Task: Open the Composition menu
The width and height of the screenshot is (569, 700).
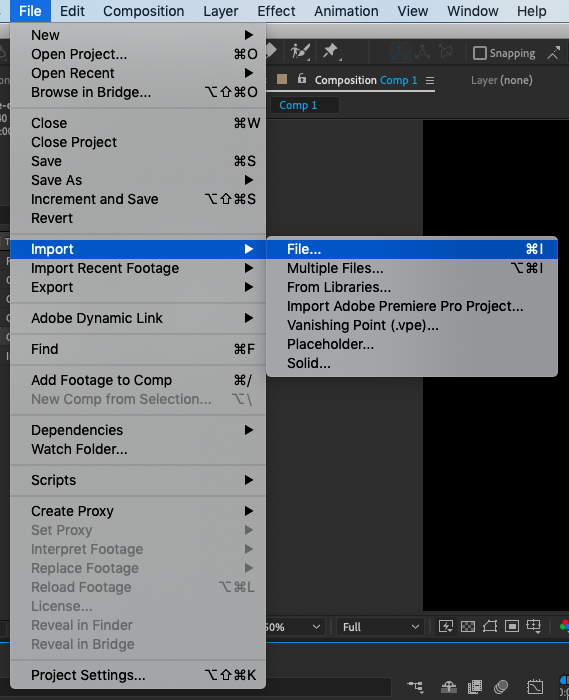Action: pos(143,11)
